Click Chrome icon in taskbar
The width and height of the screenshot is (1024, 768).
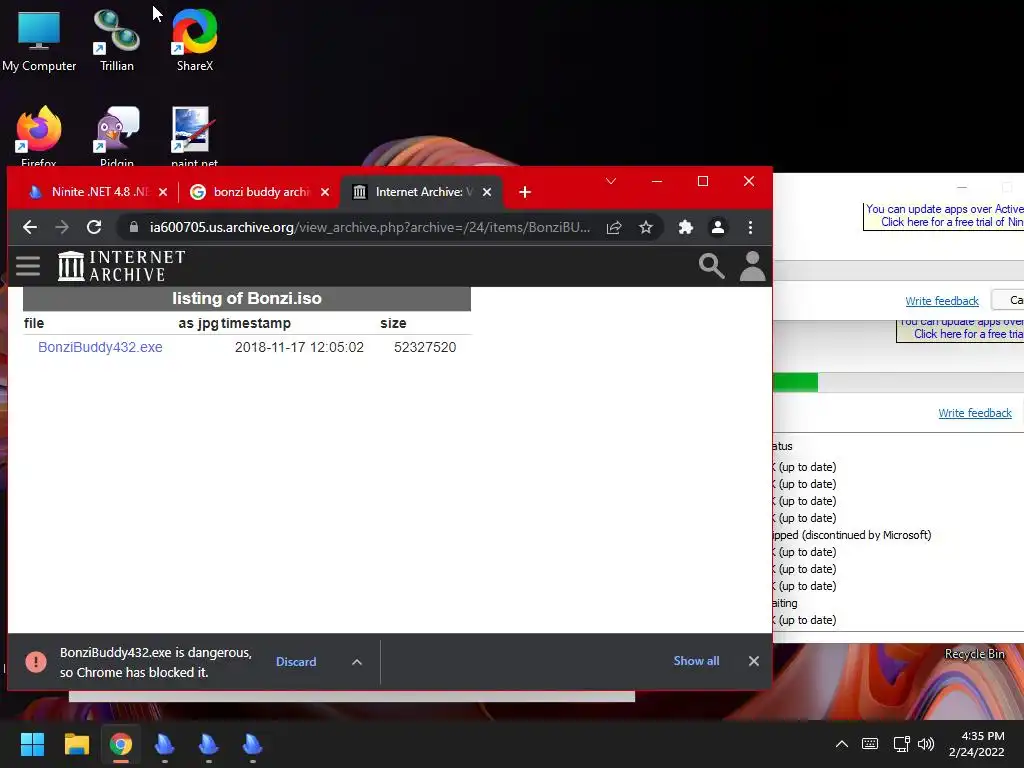click(120, 744)
